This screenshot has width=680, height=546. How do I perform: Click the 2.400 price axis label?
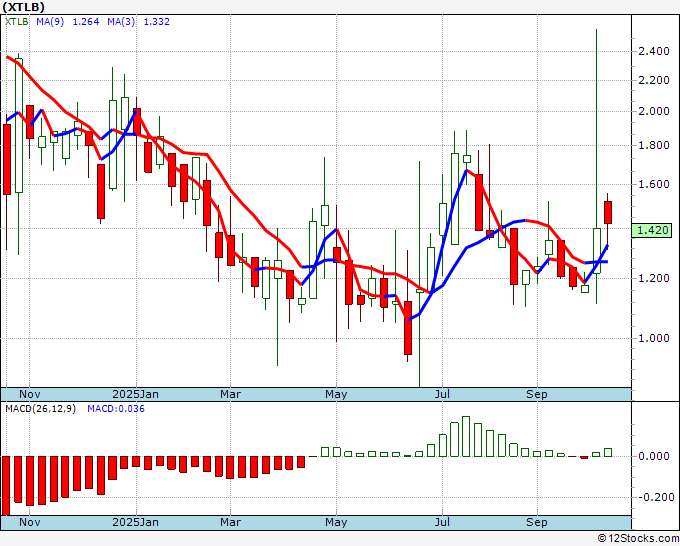pyautogui.click(x=654, y=51)
